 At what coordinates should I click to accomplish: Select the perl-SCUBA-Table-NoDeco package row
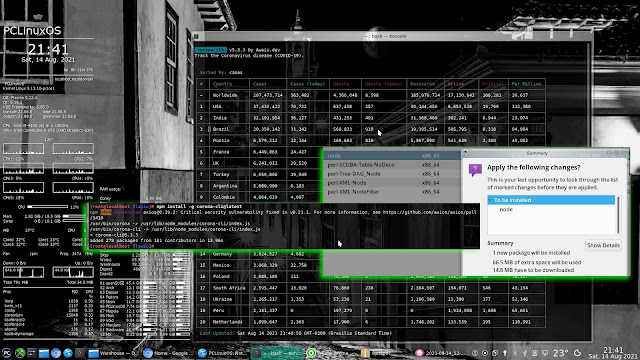coord(393,165)
